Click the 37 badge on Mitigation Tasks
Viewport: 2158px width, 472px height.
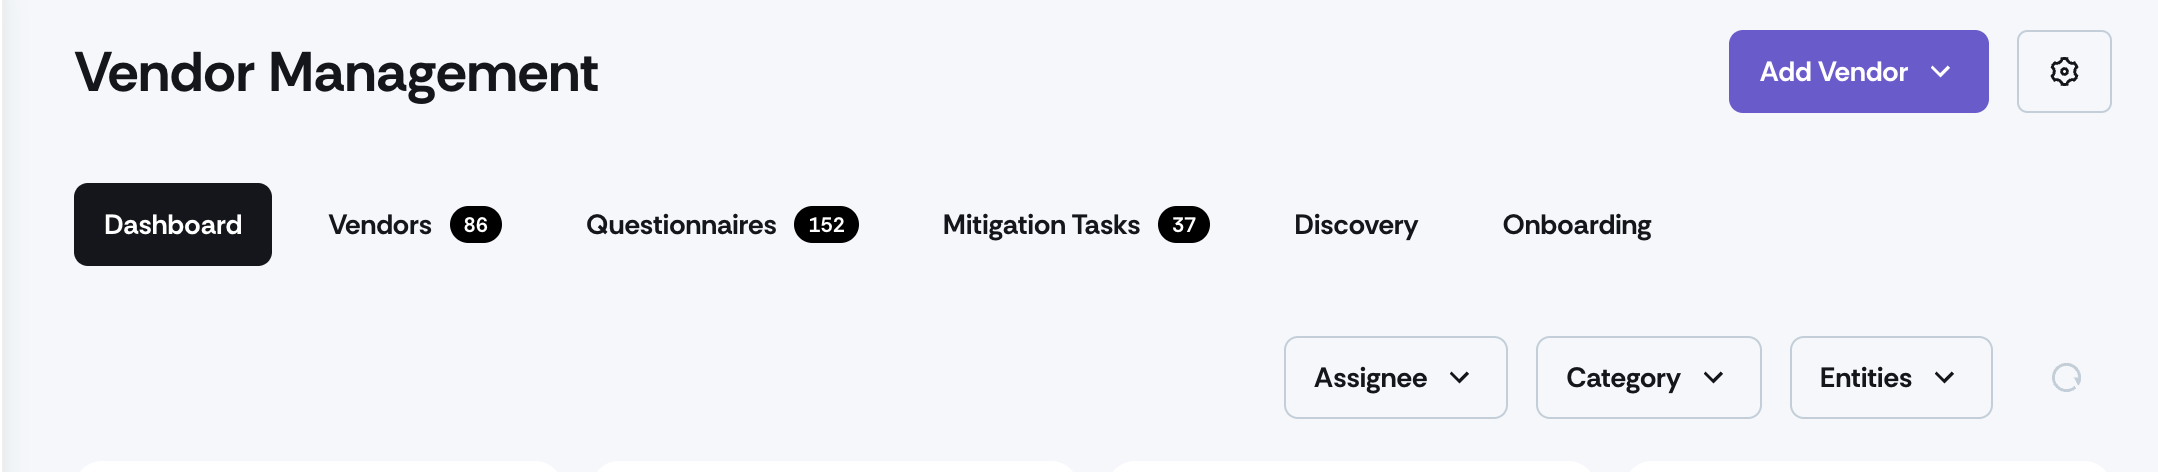[x=1184, y=225]
